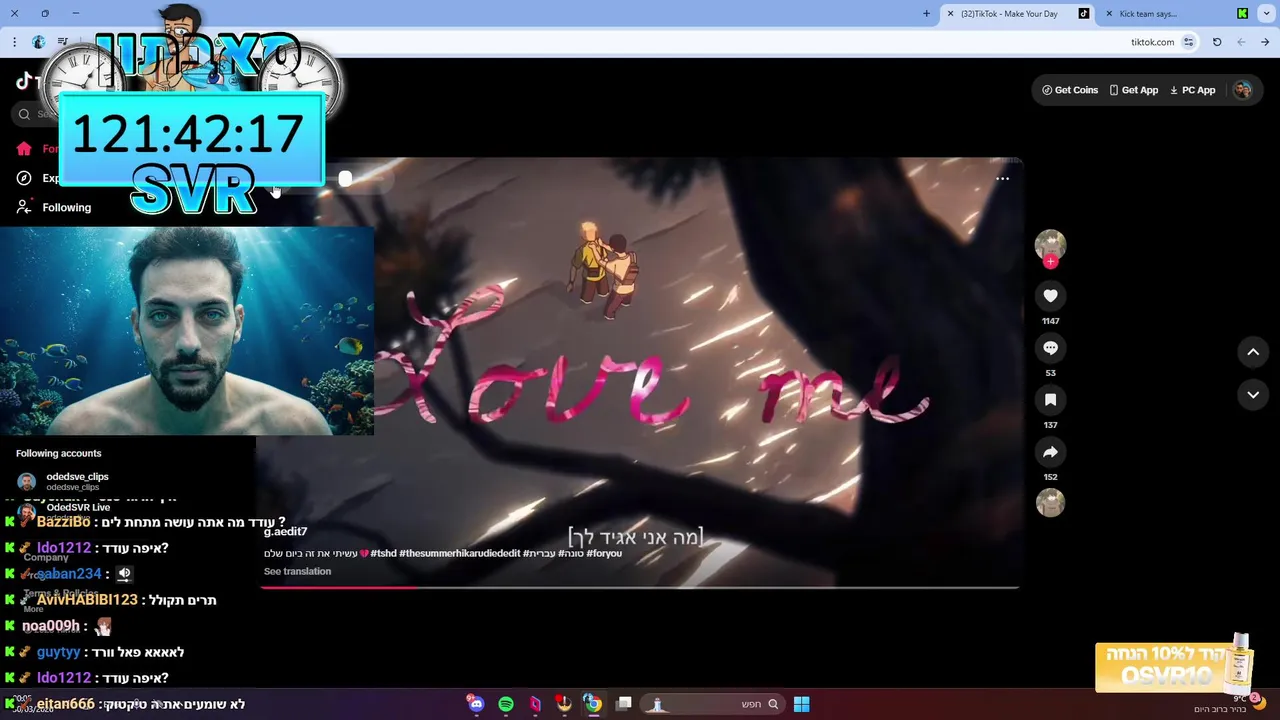1280x720 pixels.
Task: Open the spinning sound disc thumbnail
Action: pyautogui.click(x=1050, y=503)
